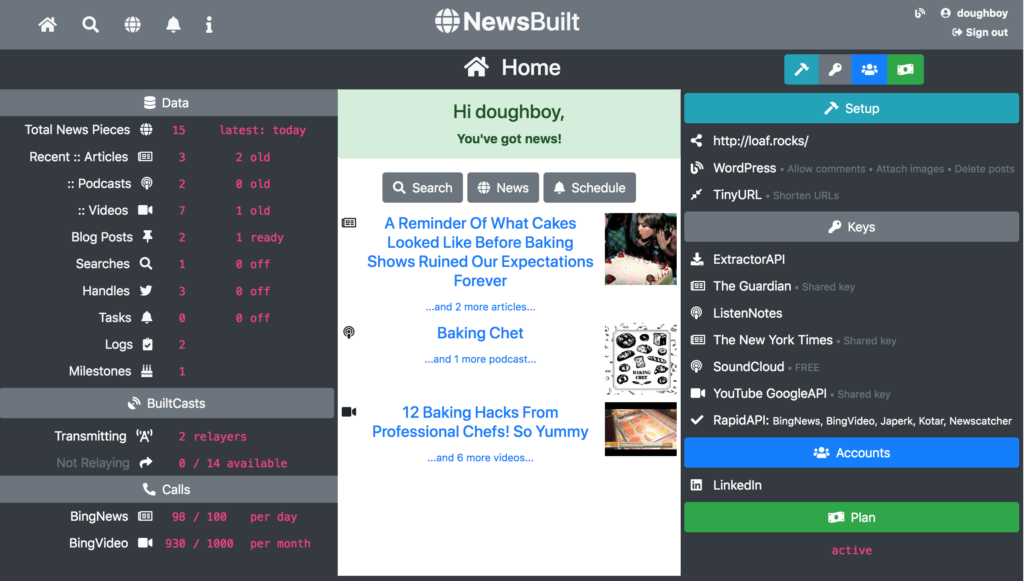The height and width of the screenshot is (581, 1024).
Task: Click the 'active' plan status text
Action: point(852,550)
